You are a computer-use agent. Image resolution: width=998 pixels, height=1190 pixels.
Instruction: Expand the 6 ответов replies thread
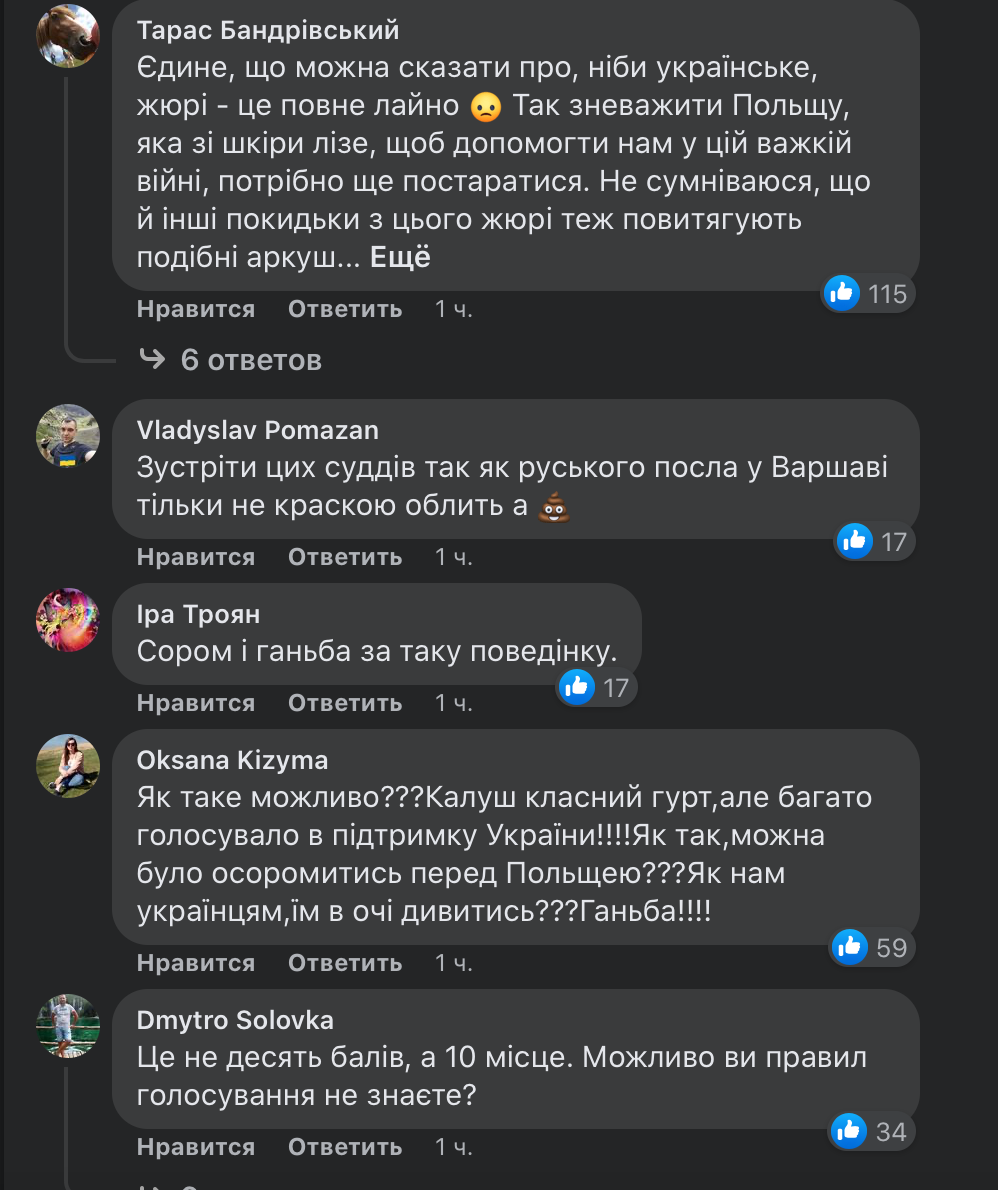tap(251, 360)
